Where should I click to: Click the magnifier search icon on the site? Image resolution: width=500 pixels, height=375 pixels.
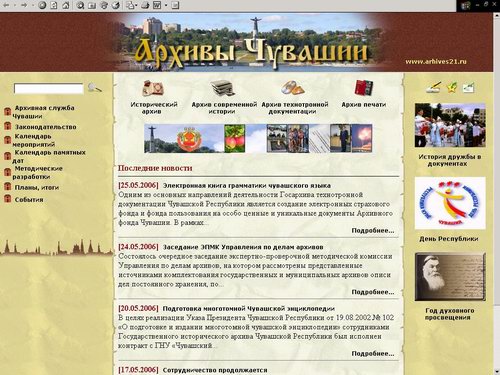pyautogui.click(x=94, y=88)
